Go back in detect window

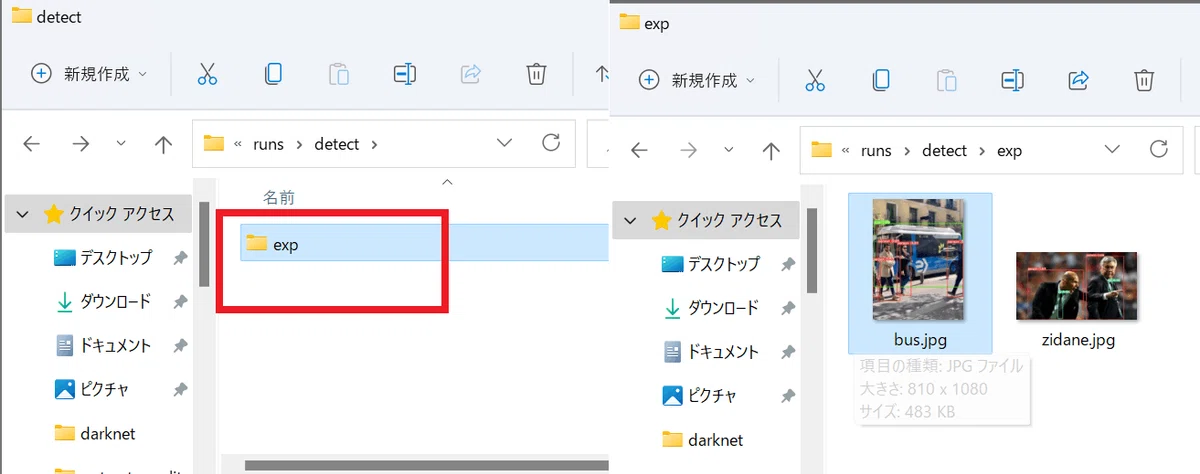coord(32,144)
